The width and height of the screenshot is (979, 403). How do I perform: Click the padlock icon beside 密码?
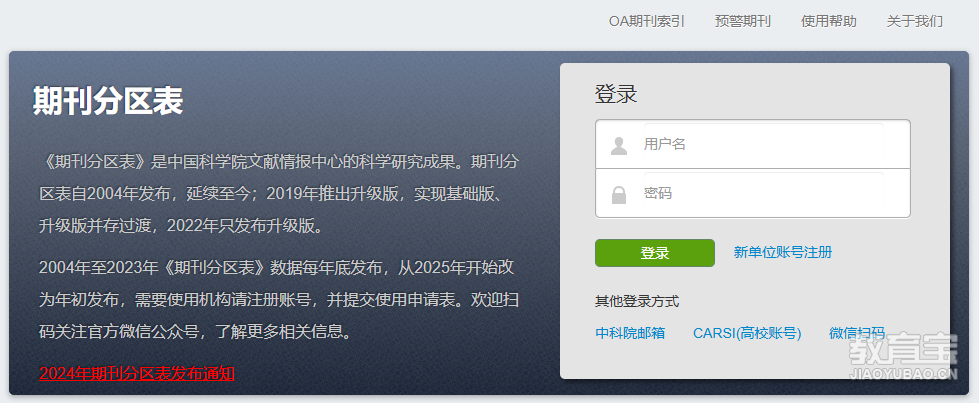point(619,194)
